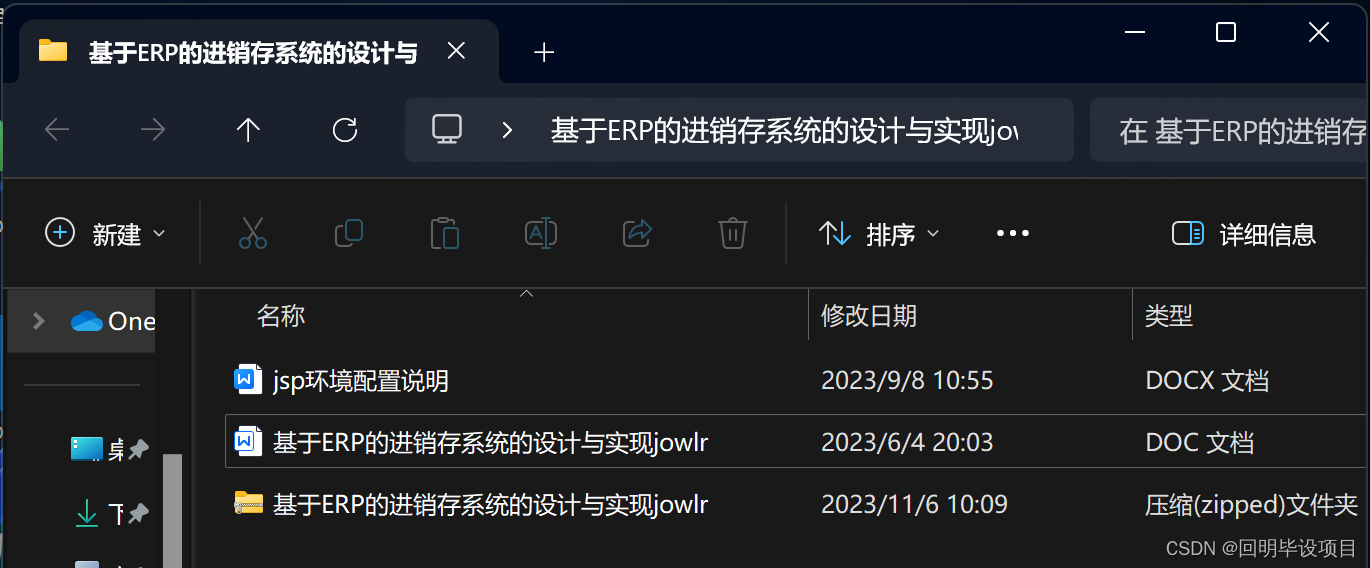
Task: Open the 排序 sort dropdown
Action: pyautogui.click(x=879, y=234)
